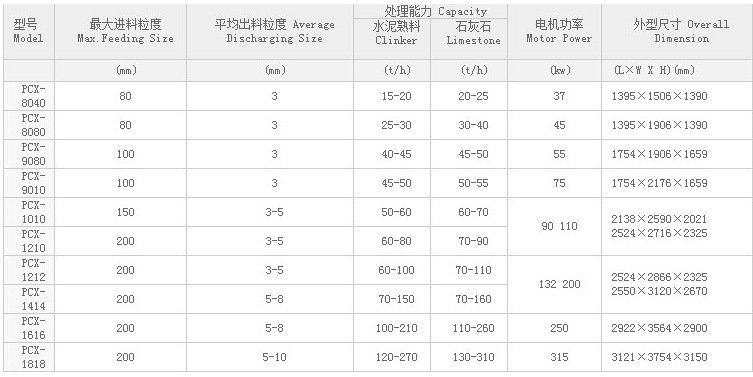Click the Limestone sub-header
Screen dimensions: 753x377
point(469,39)
